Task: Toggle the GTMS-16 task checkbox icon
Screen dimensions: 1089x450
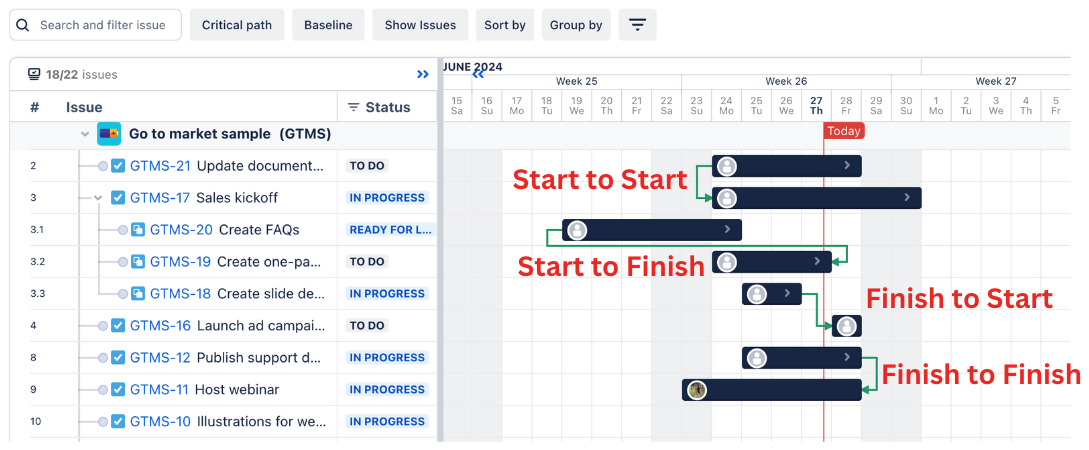Action: [118, 326]
